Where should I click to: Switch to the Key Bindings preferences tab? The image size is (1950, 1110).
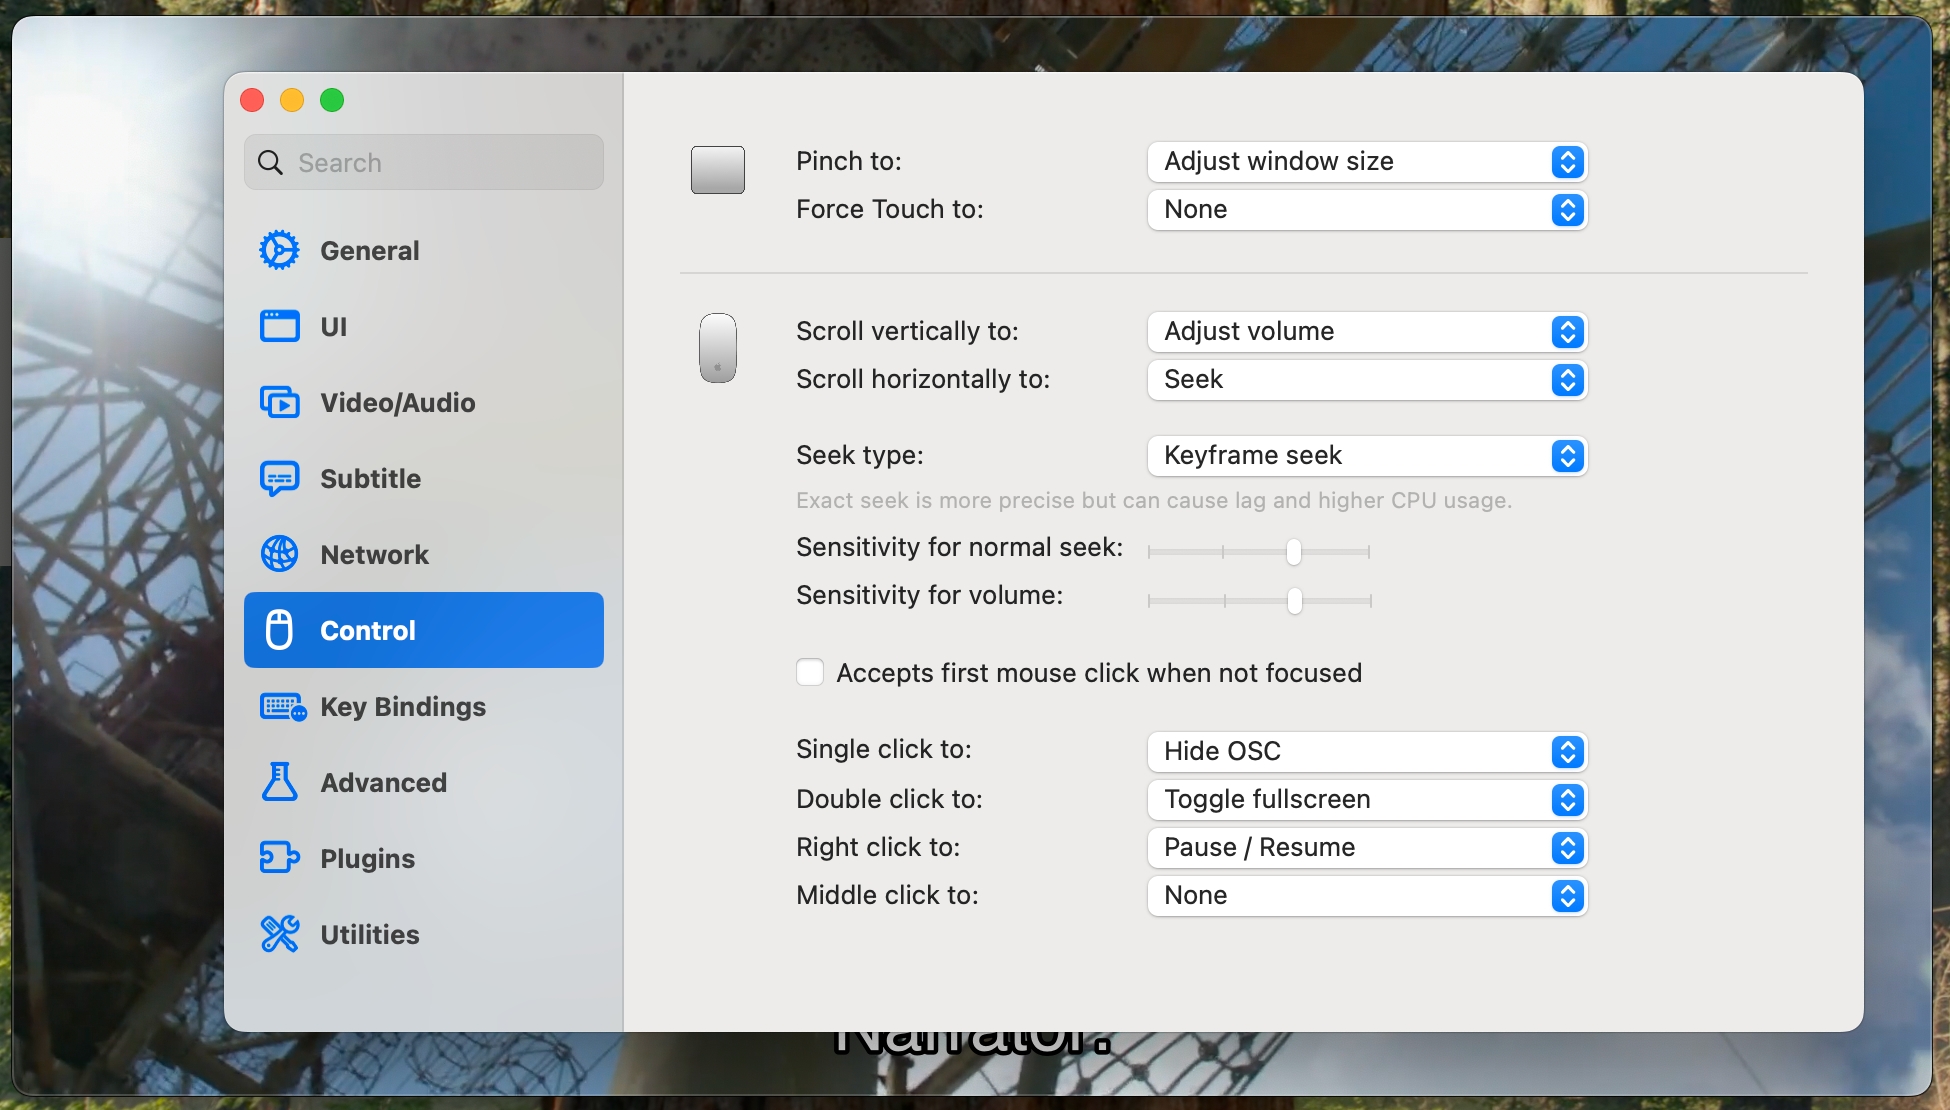[424, 706]
